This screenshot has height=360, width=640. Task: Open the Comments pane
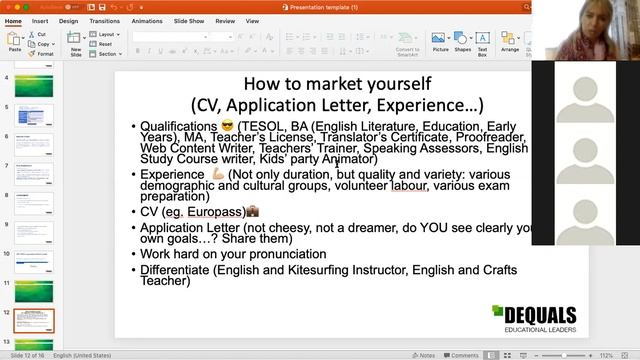461,356
